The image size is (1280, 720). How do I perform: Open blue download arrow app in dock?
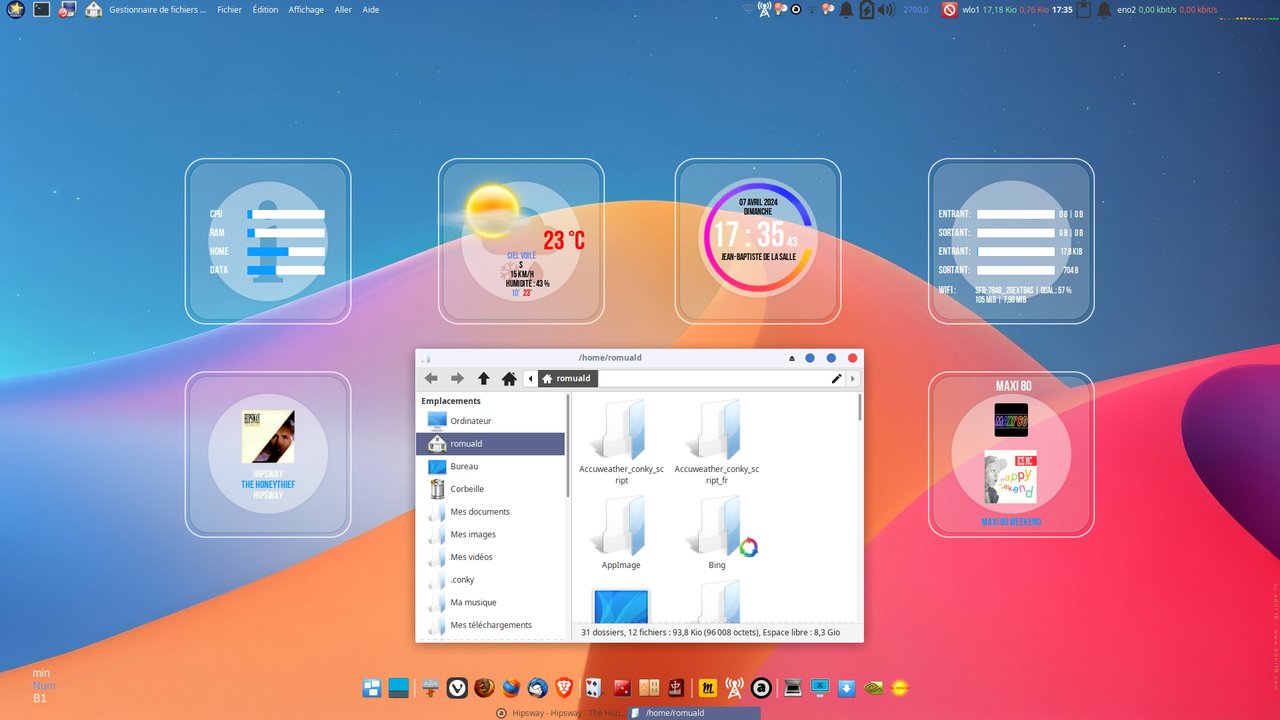(847, 688)
